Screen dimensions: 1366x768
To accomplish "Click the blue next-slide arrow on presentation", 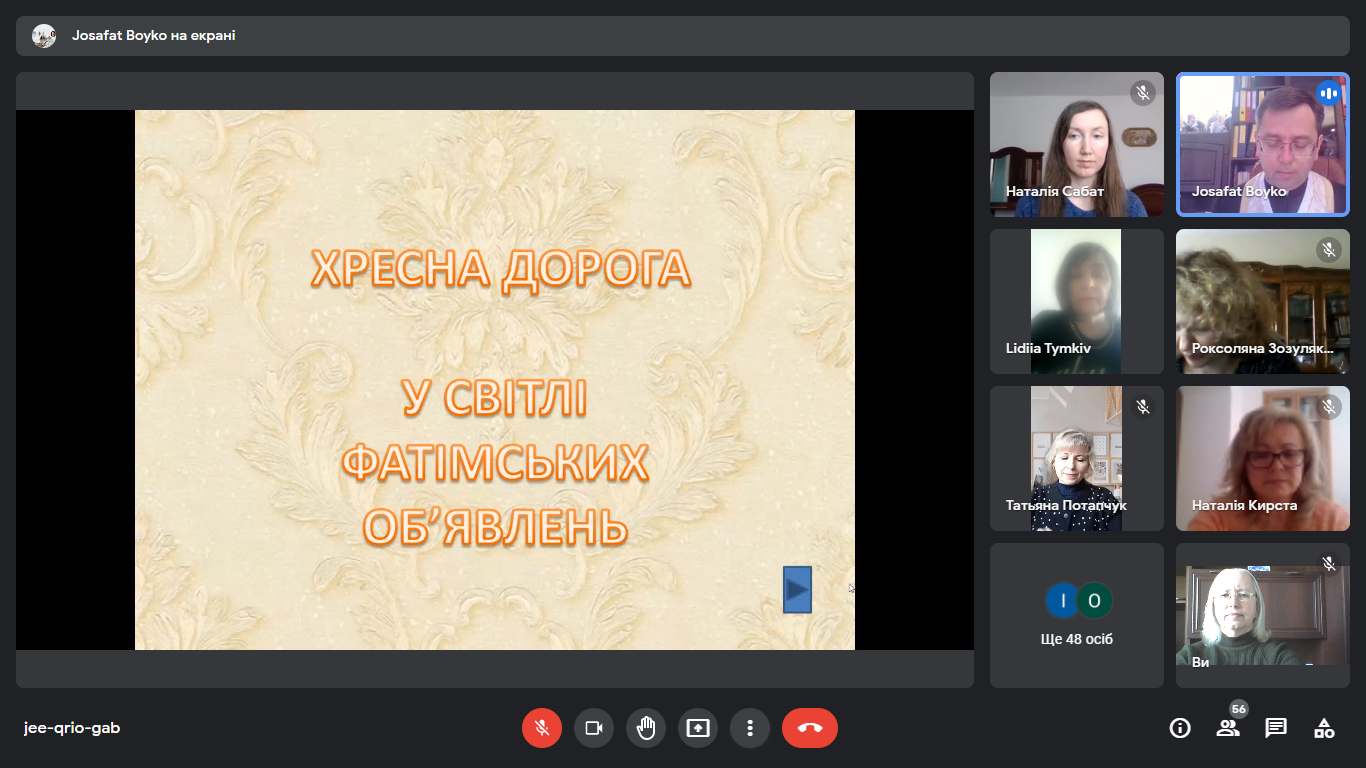I will point(797,589).
